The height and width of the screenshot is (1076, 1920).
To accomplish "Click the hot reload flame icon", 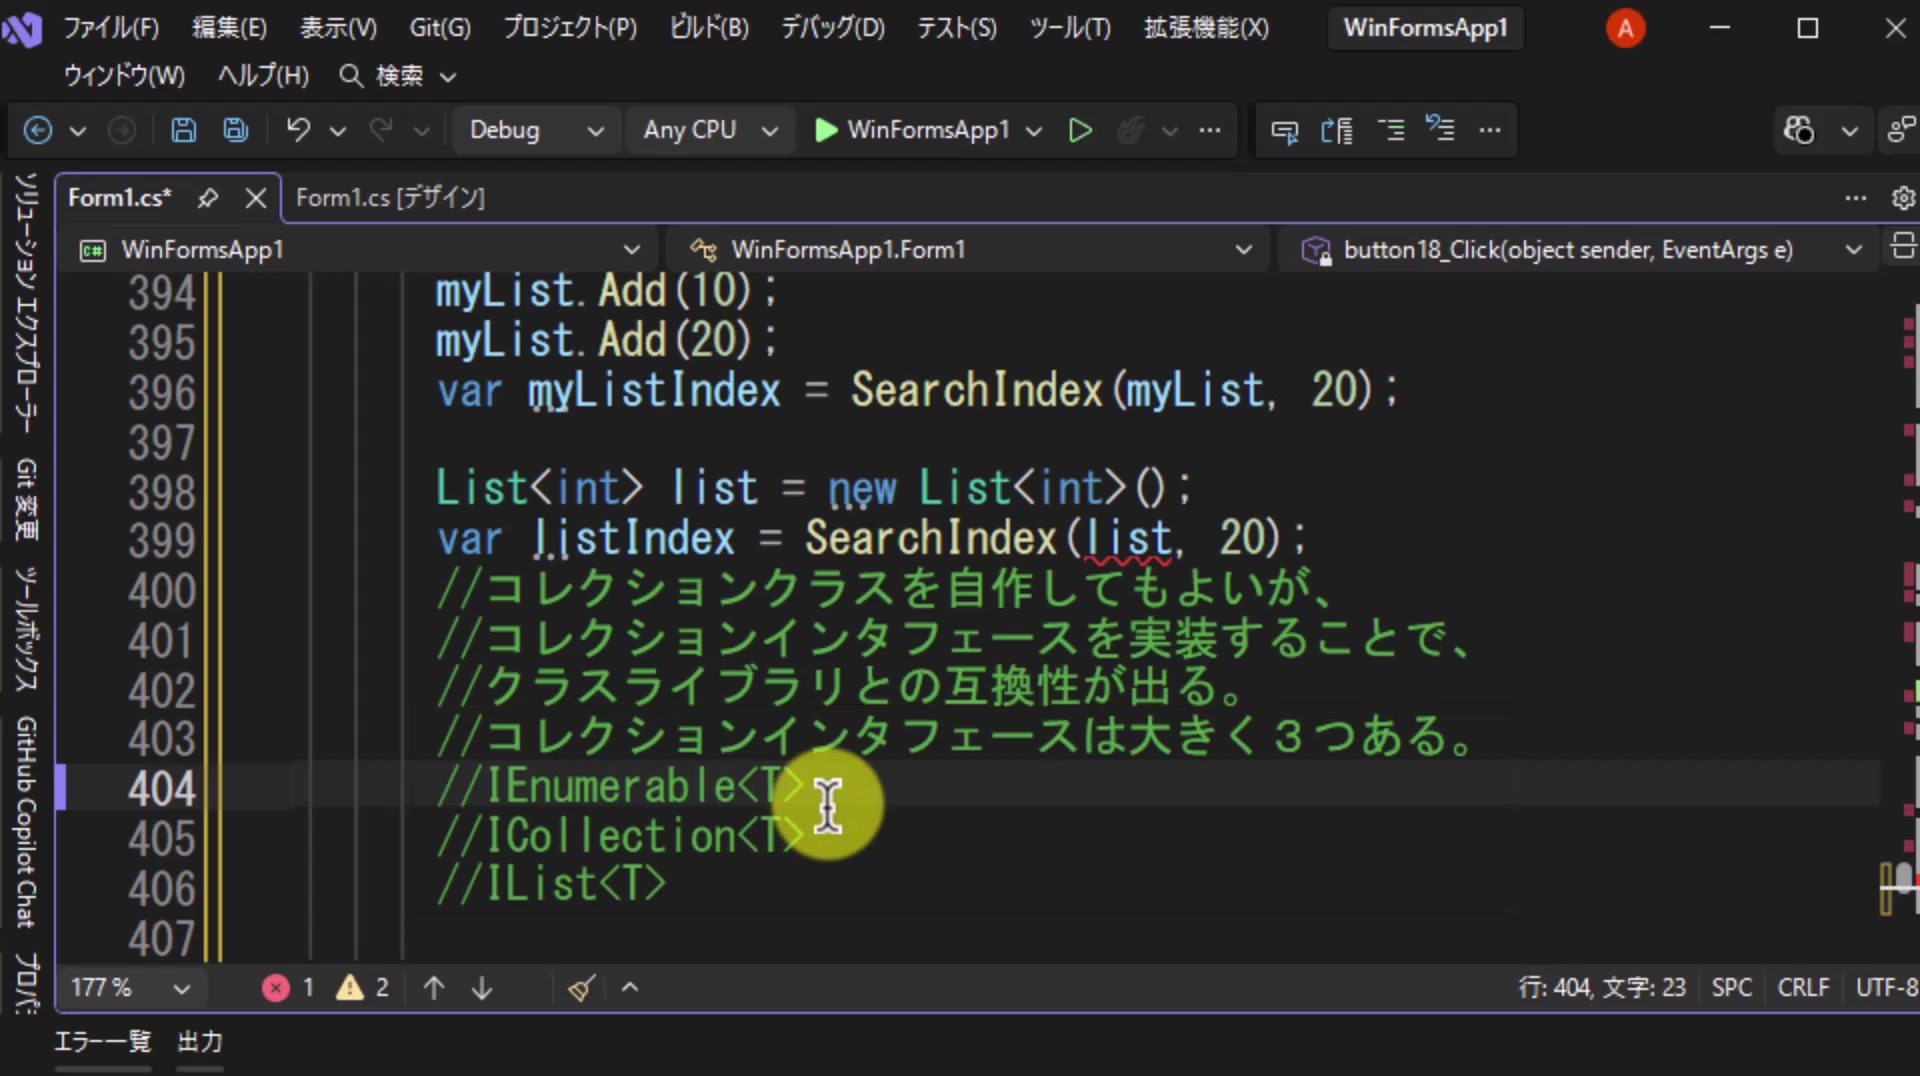I will [1130, 130].
